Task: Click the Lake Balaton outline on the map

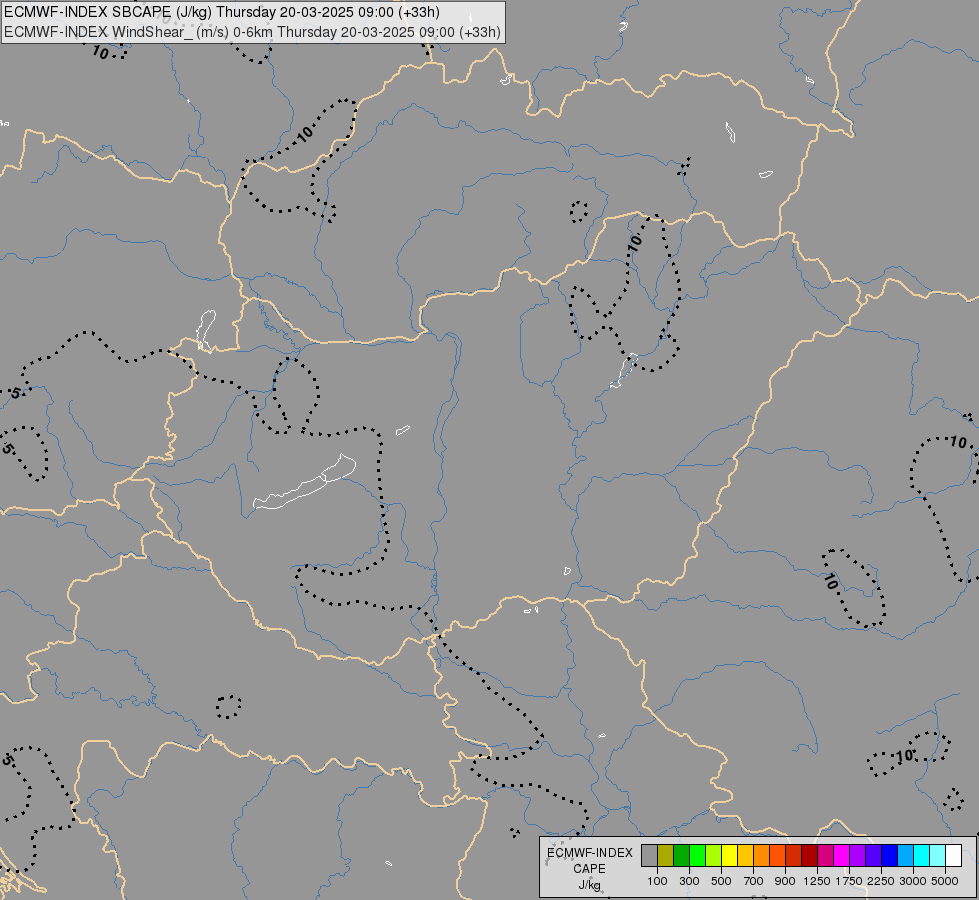Action: [x=305, y=482]
